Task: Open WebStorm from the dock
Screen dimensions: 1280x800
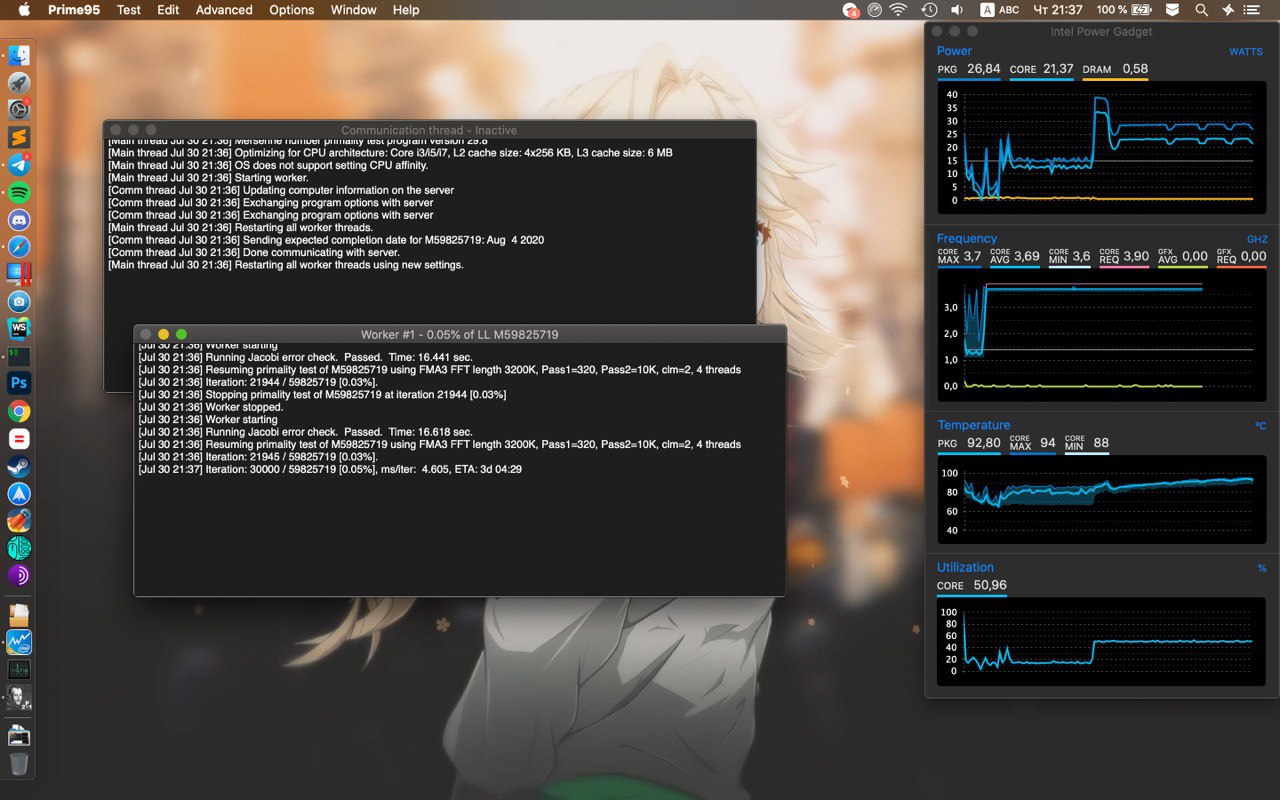Action: pos(19,328)
